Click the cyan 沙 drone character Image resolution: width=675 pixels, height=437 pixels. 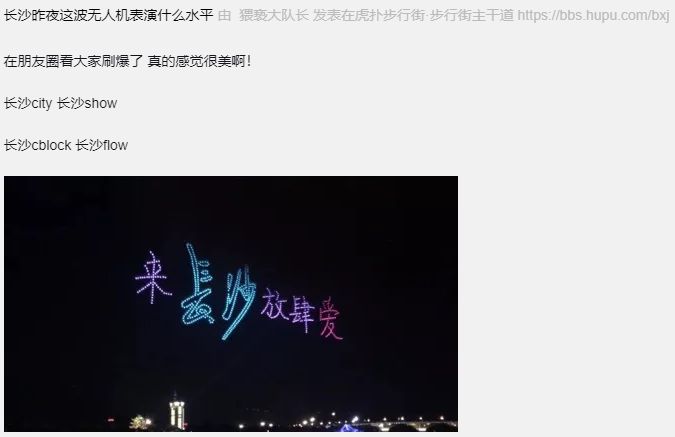pyautogui.click(x=238, y=302)
